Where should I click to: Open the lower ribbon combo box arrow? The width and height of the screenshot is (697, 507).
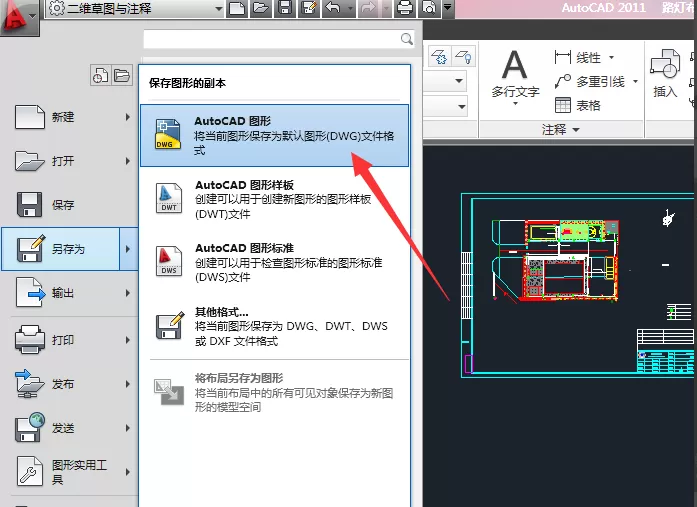click(x=461, y=107)
